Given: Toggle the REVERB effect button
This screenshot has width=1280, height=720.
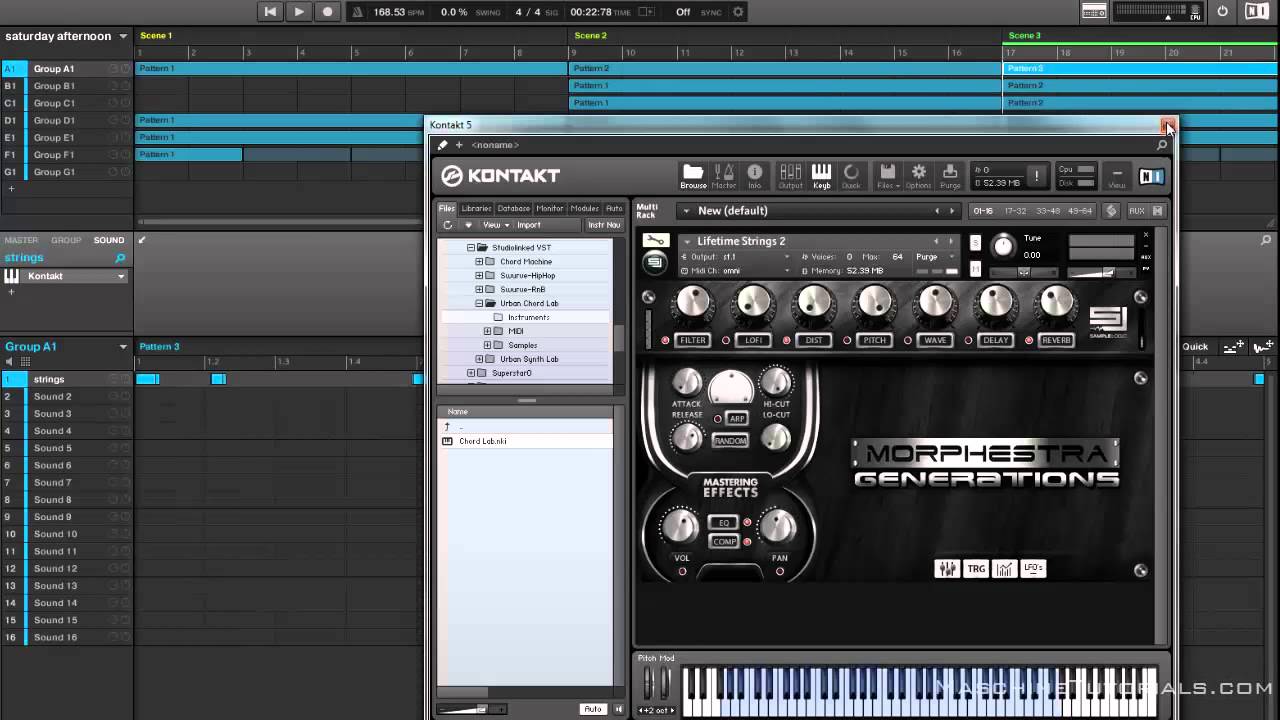Looking at the screenshot, I should pyautogui.click(x=1056, y=340).
